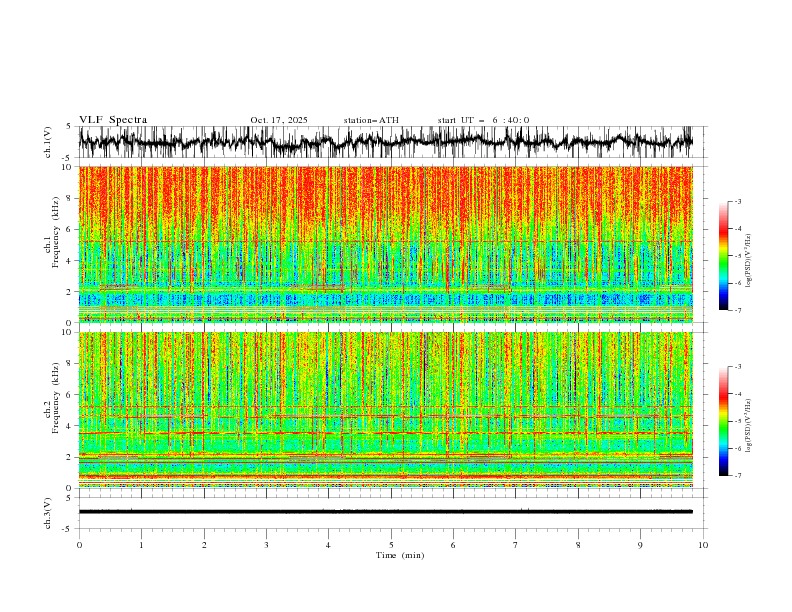Click the 'ch.3(V)' axis label
Image resolution: width=792 pixels, height=612 pixels.
click(x=48, y=513)
